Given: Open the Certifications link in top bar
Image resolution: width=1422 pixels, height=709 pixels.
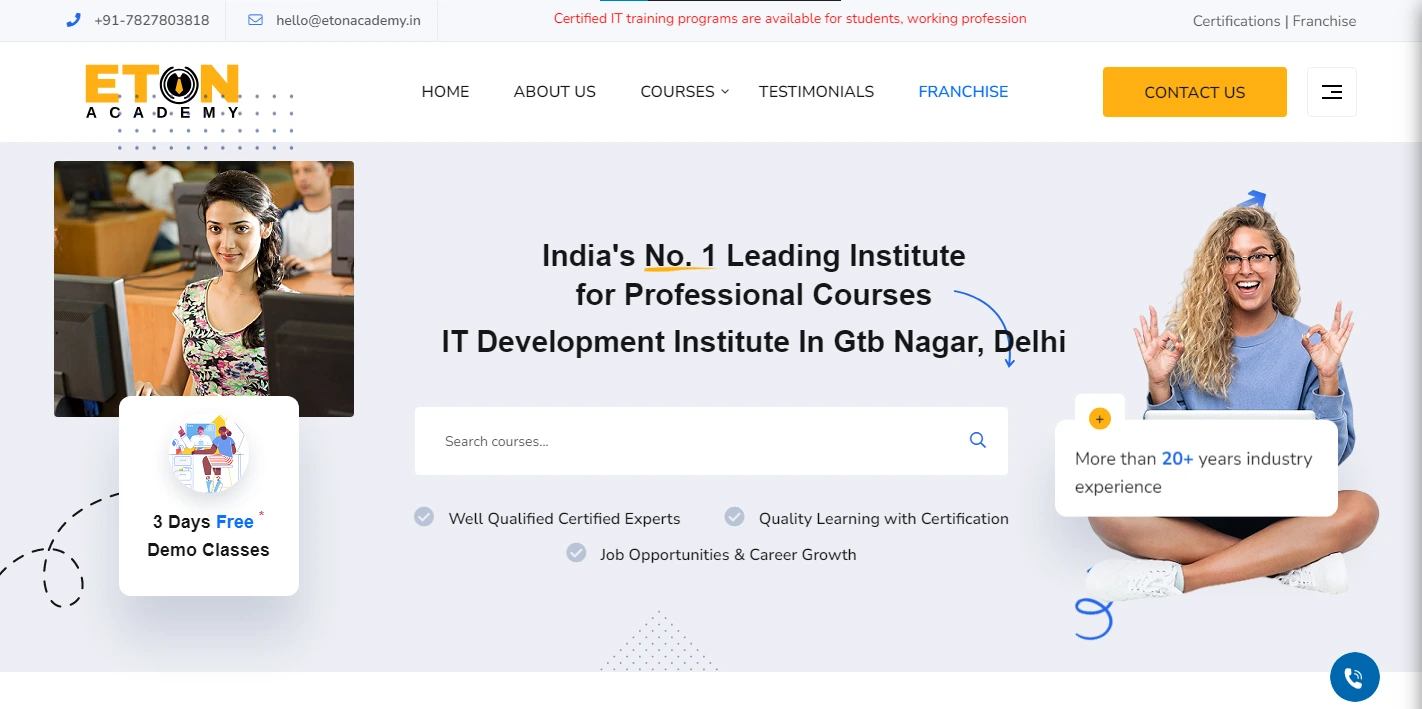Looking at the screenshot, I should click(1236, 21).
